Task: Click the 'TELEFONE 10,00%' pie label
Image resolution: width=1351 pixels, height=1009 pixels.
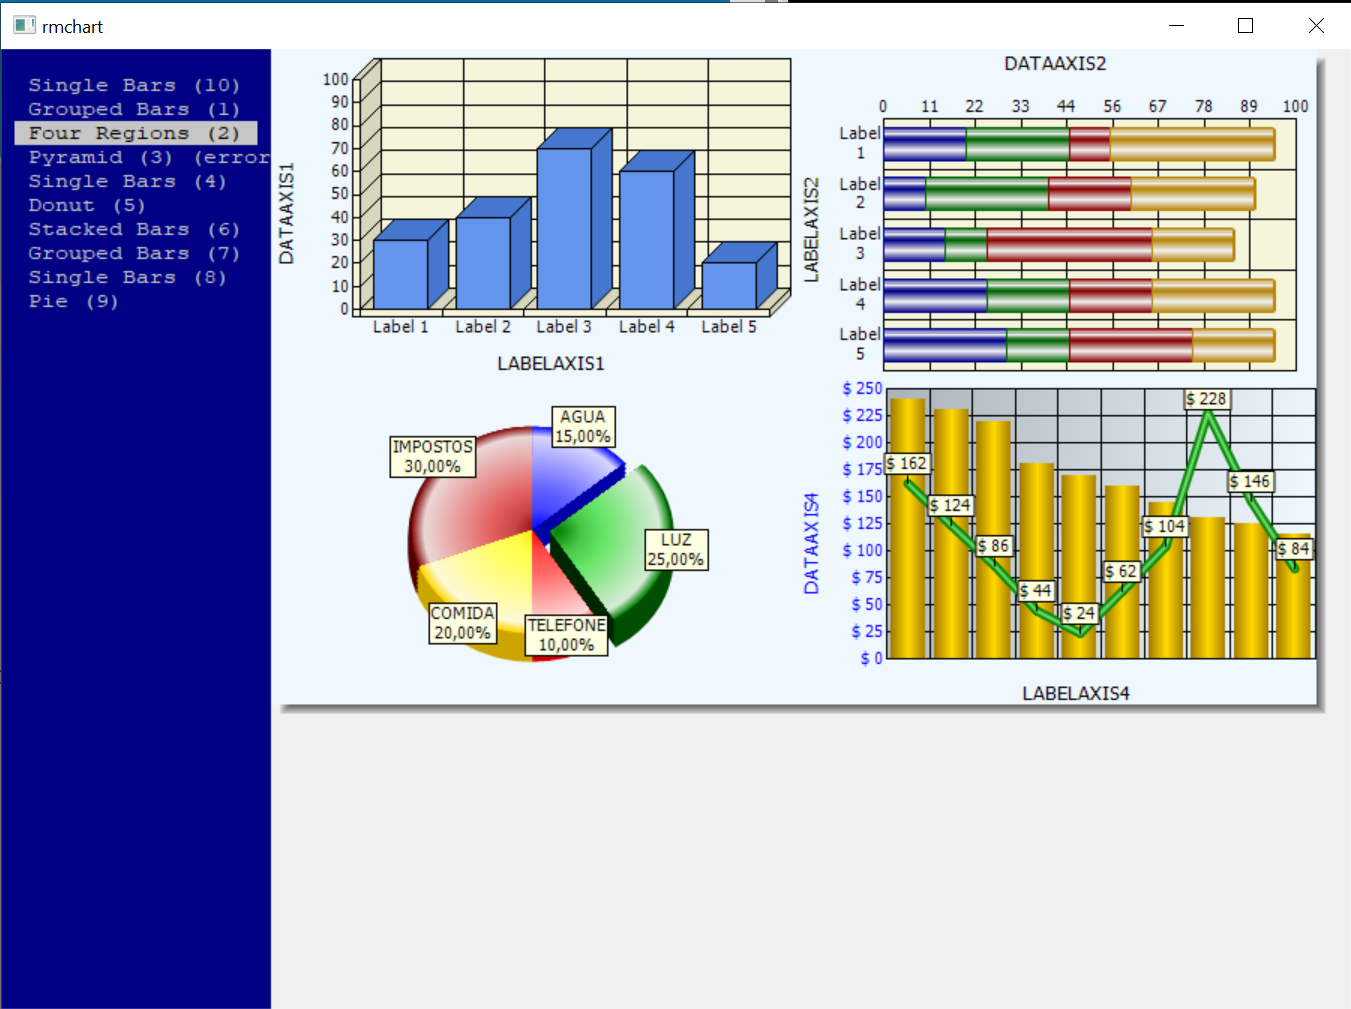Action: pos(567,634)
